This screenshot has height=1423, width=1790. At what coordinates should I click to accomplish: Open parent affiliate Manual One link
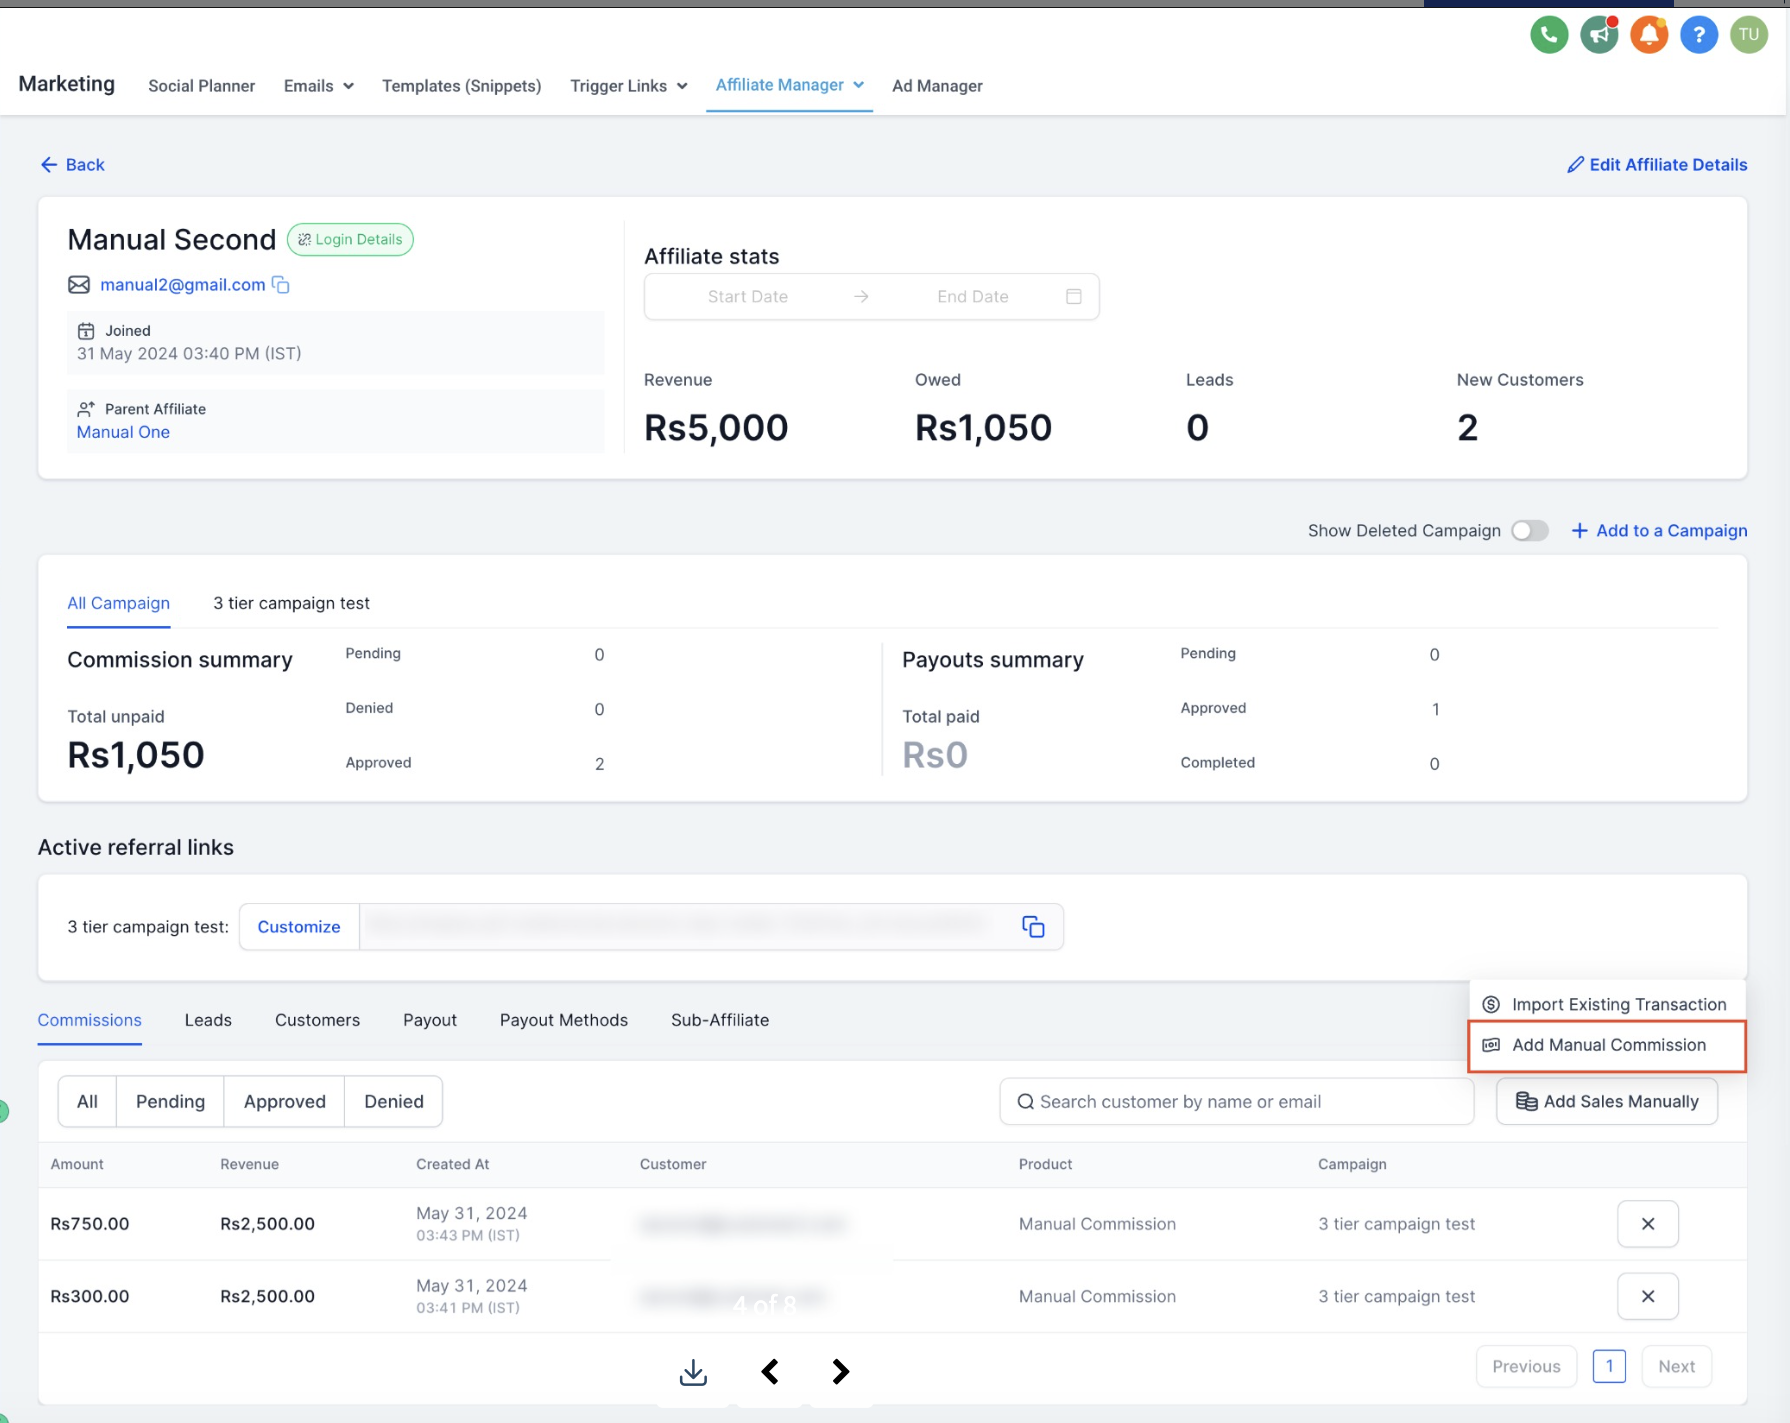click(x=123, y=432)
